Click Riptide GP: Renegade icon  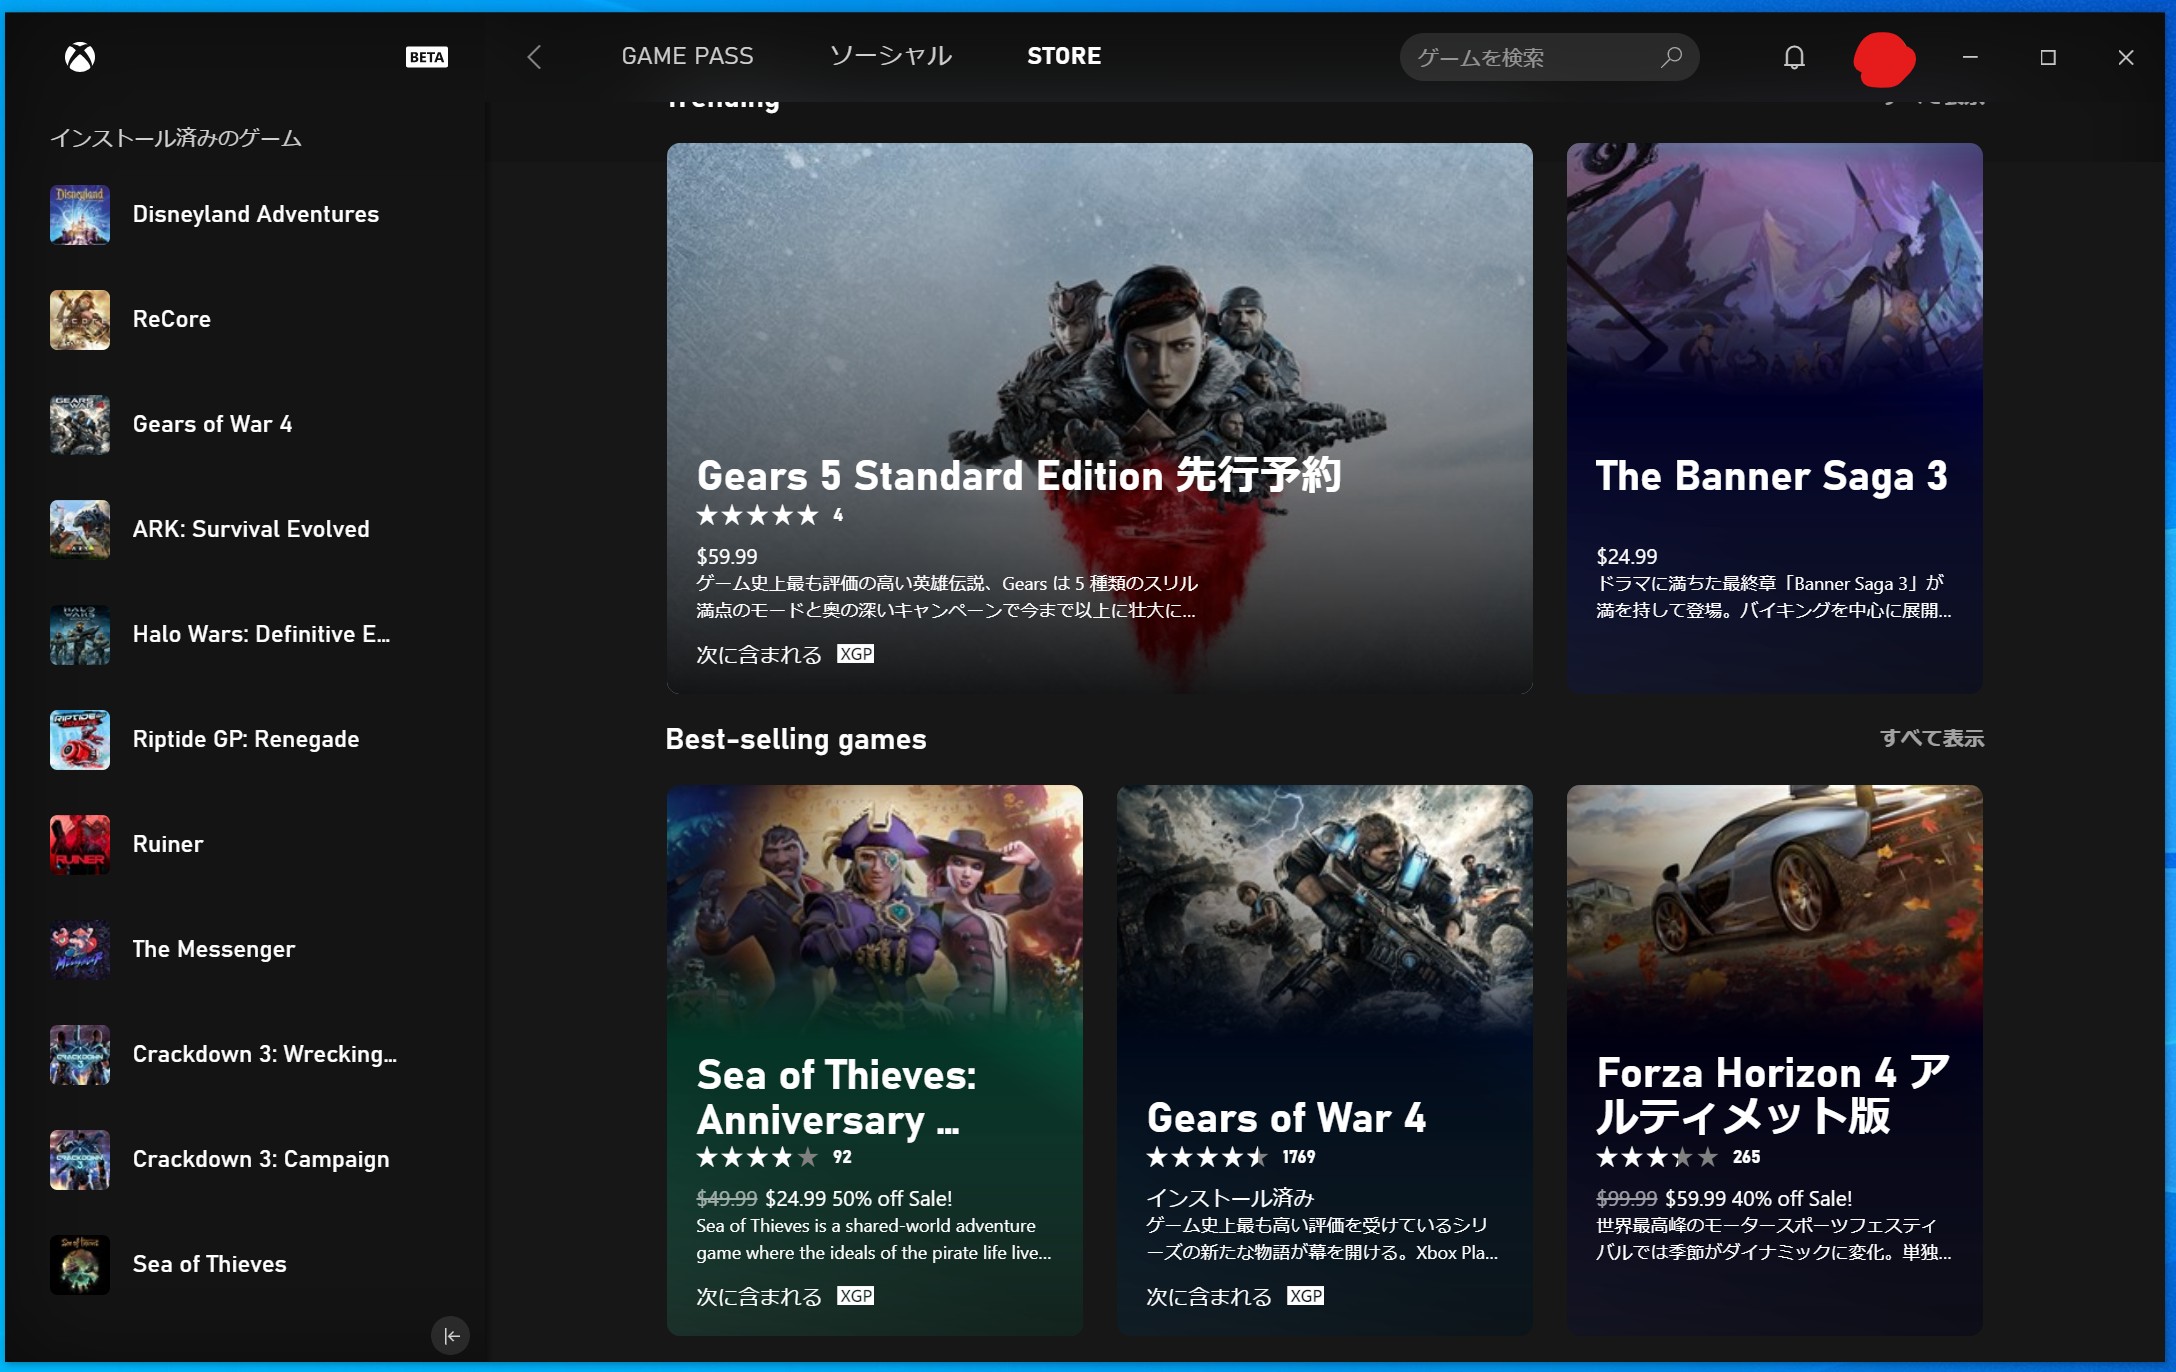pyautogui.click(x=80, y=739)
